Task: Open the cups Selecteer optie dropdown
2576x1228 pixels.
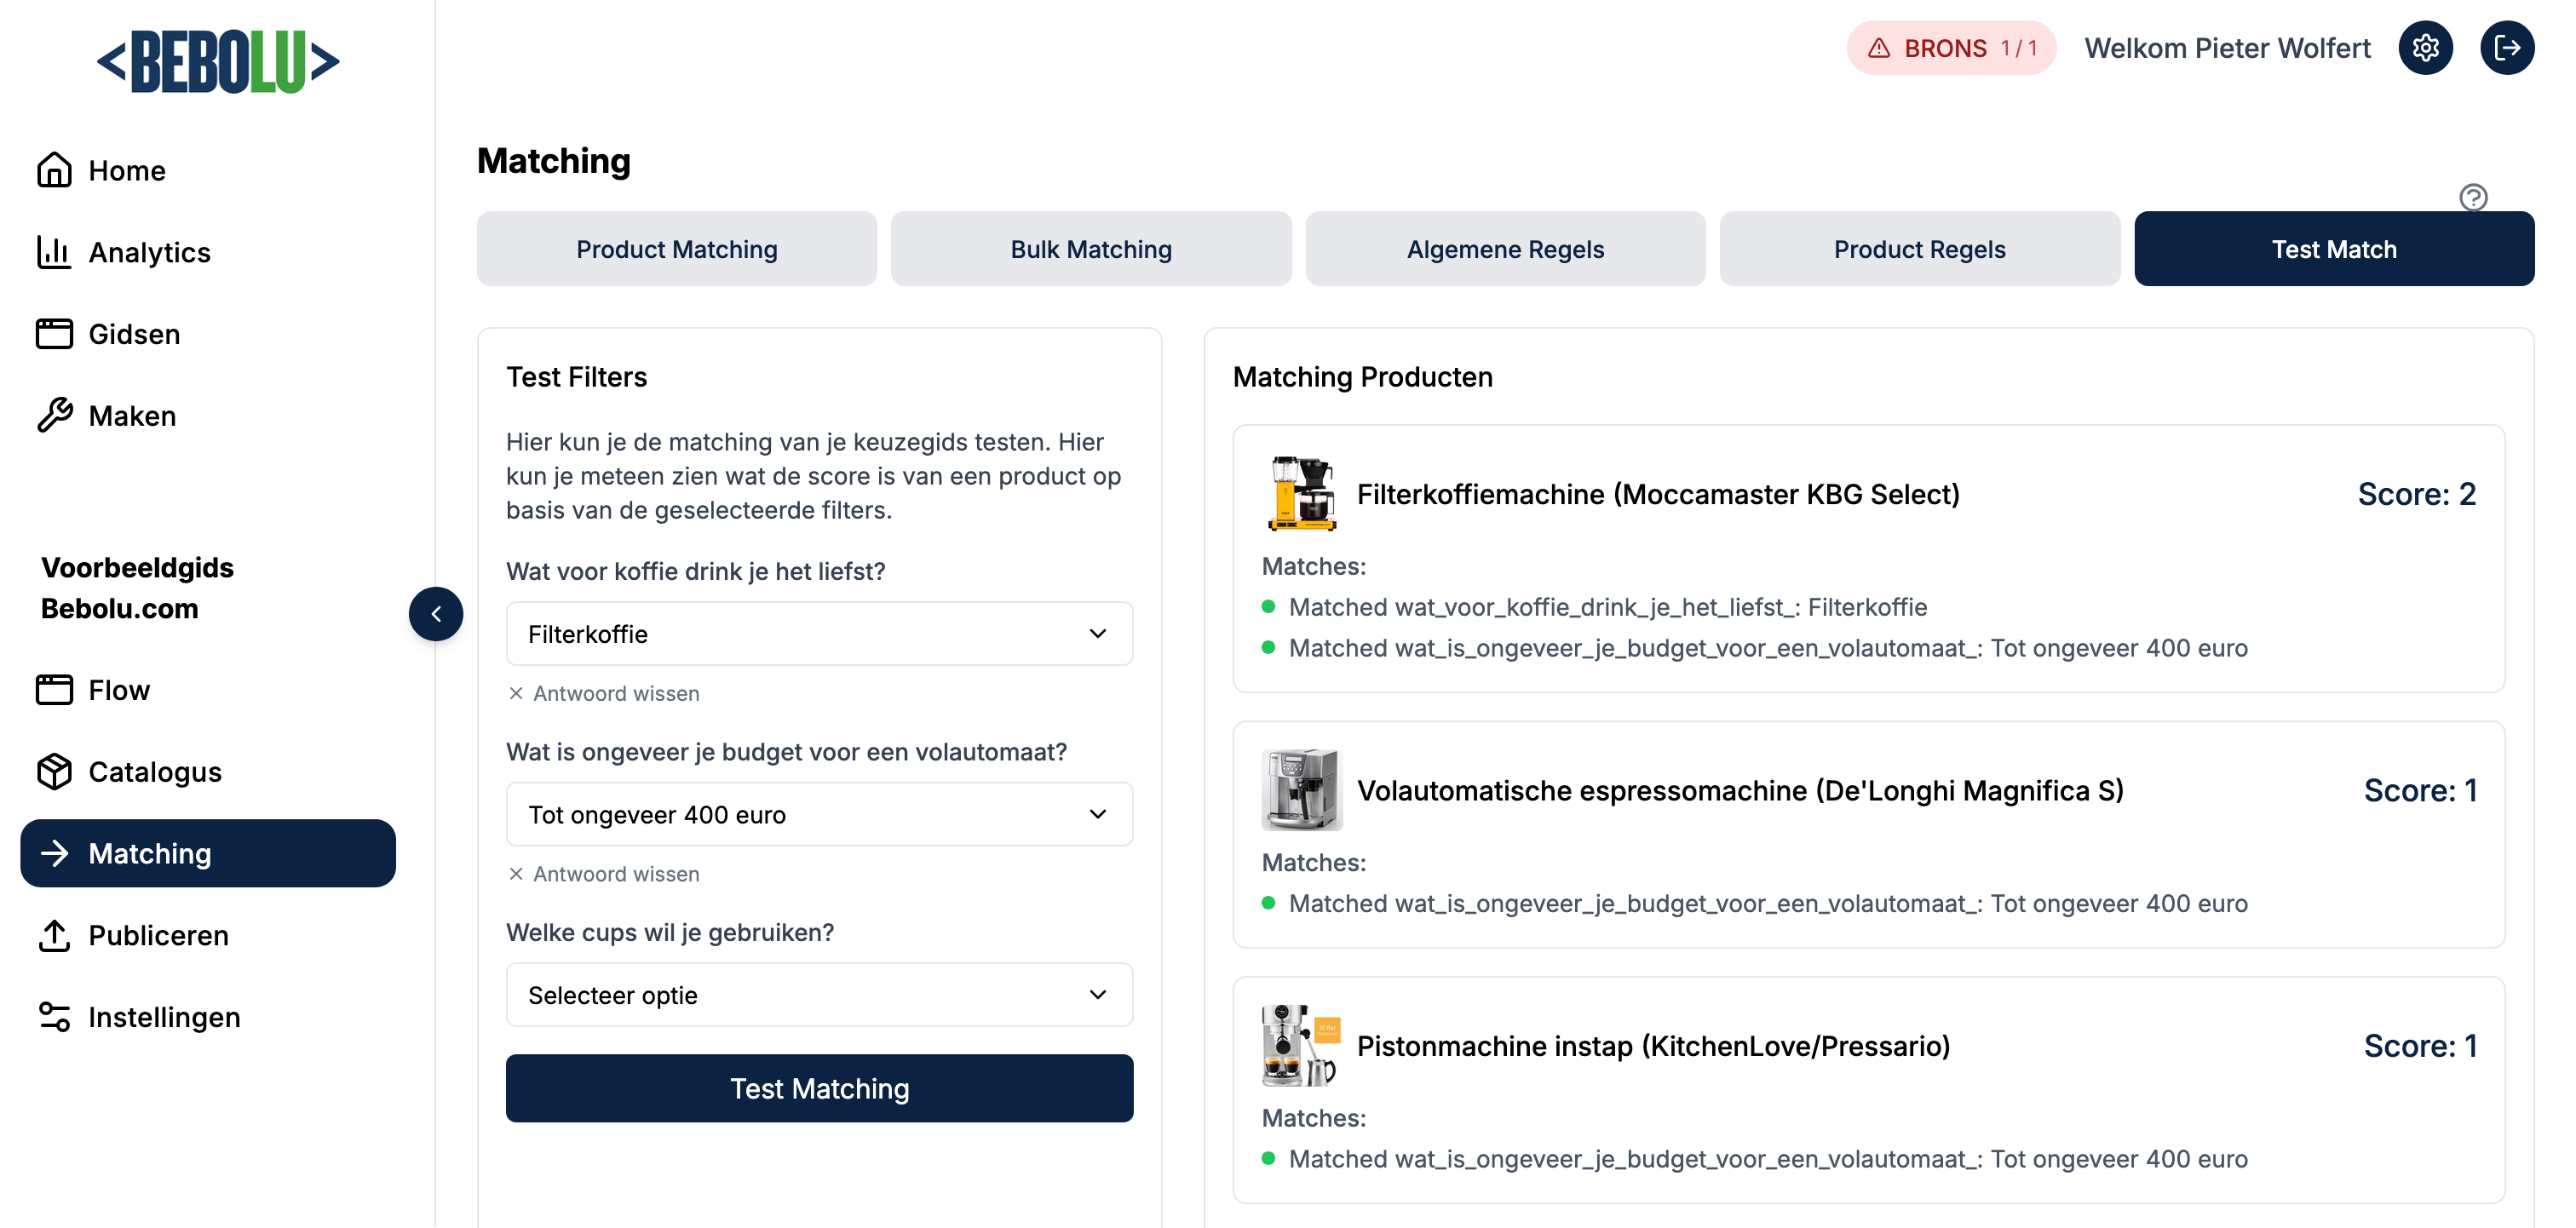Action: point(819,995)
